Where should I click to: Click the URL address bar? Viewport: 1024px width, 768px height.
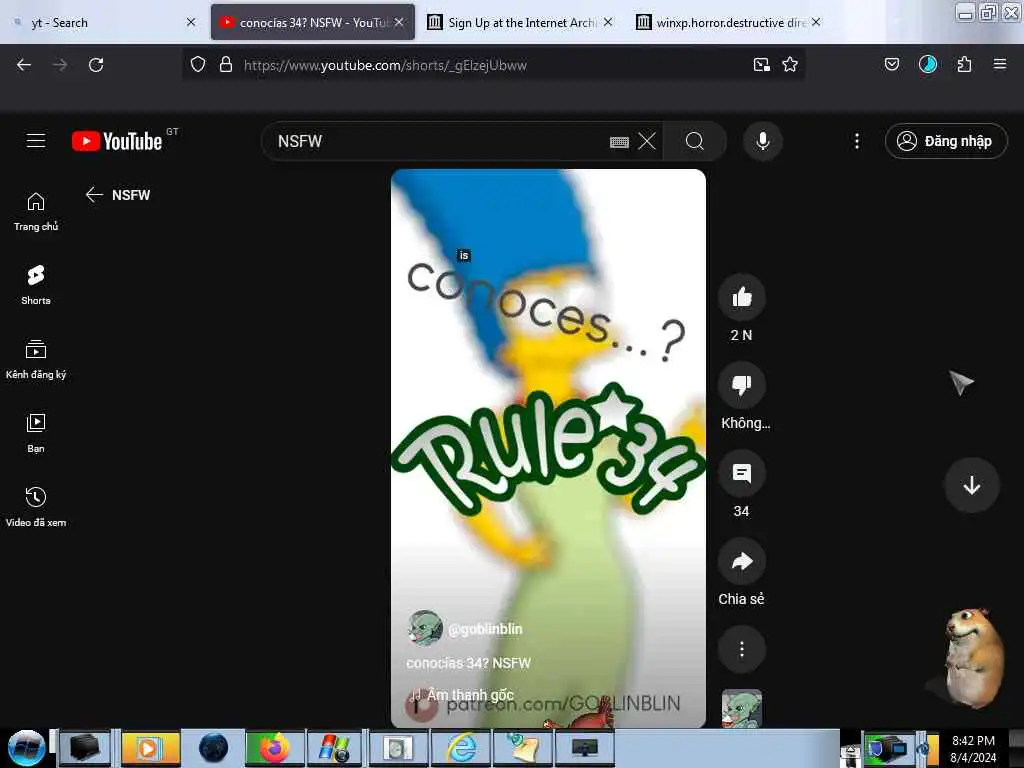tap(493, 65)
